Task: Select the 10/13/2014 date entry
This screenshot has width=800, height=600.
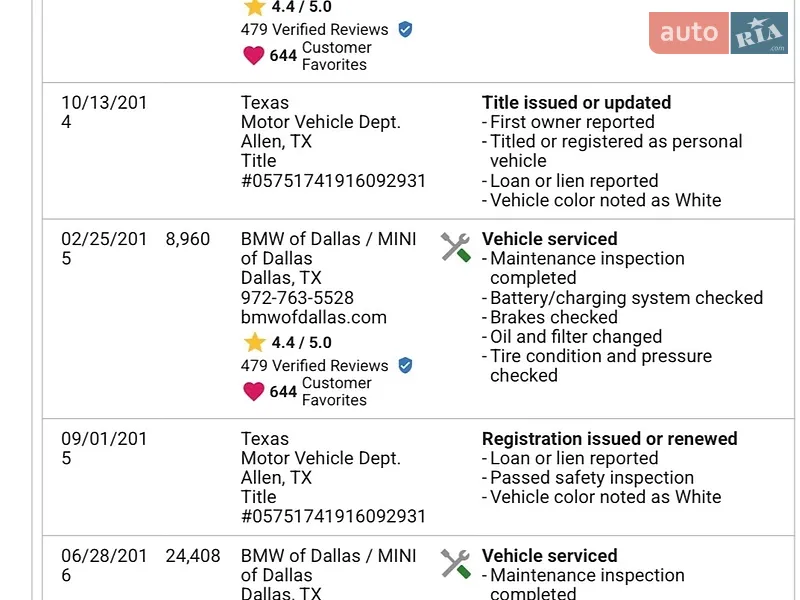Action: click(104, 112)
